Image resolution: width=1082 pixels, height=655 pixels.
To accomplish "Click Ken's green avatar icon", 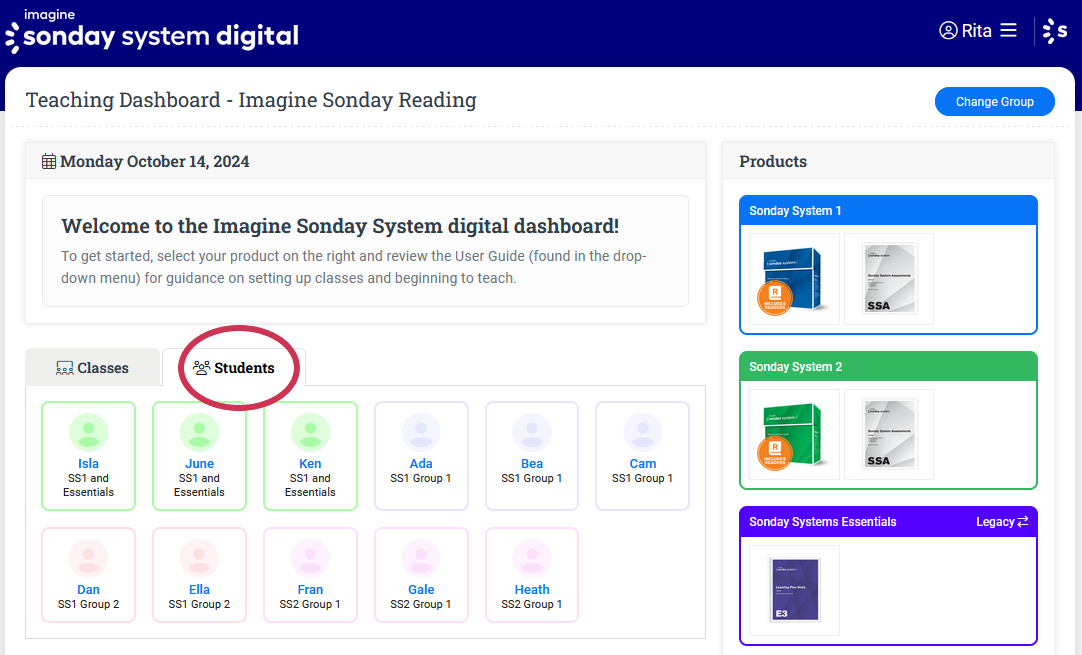I will coord(310,433).
